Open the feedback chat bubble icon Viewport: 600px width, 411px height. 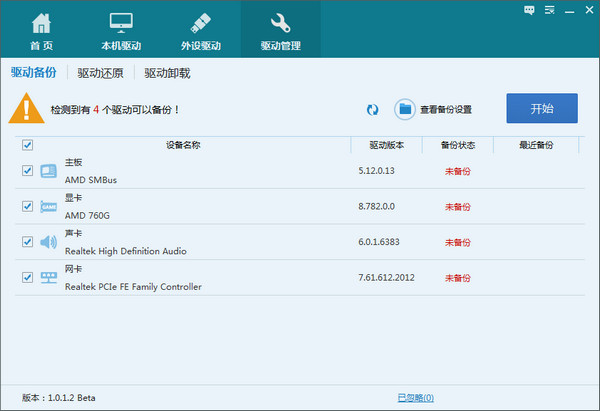point(528,9)
